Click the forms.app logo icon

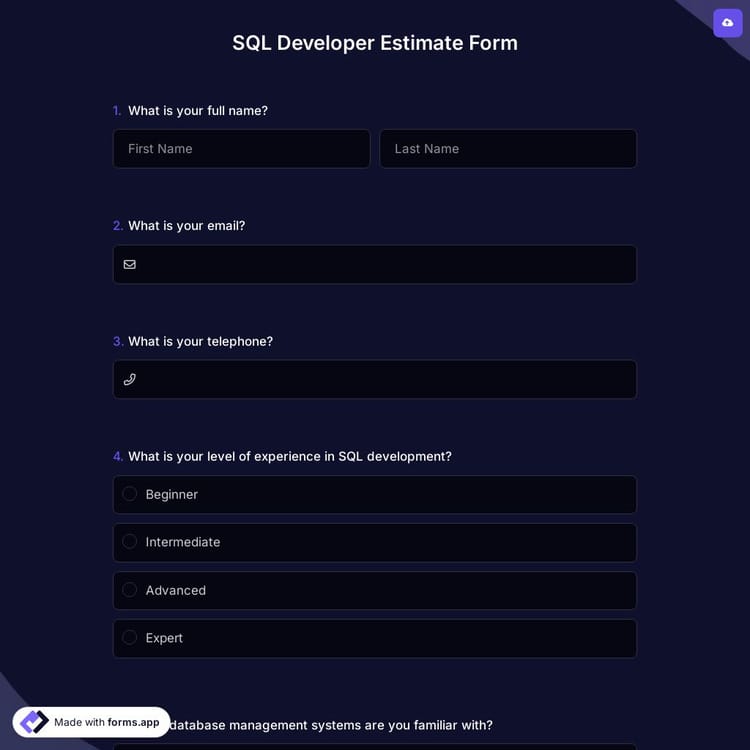click(x=34, y=722)
